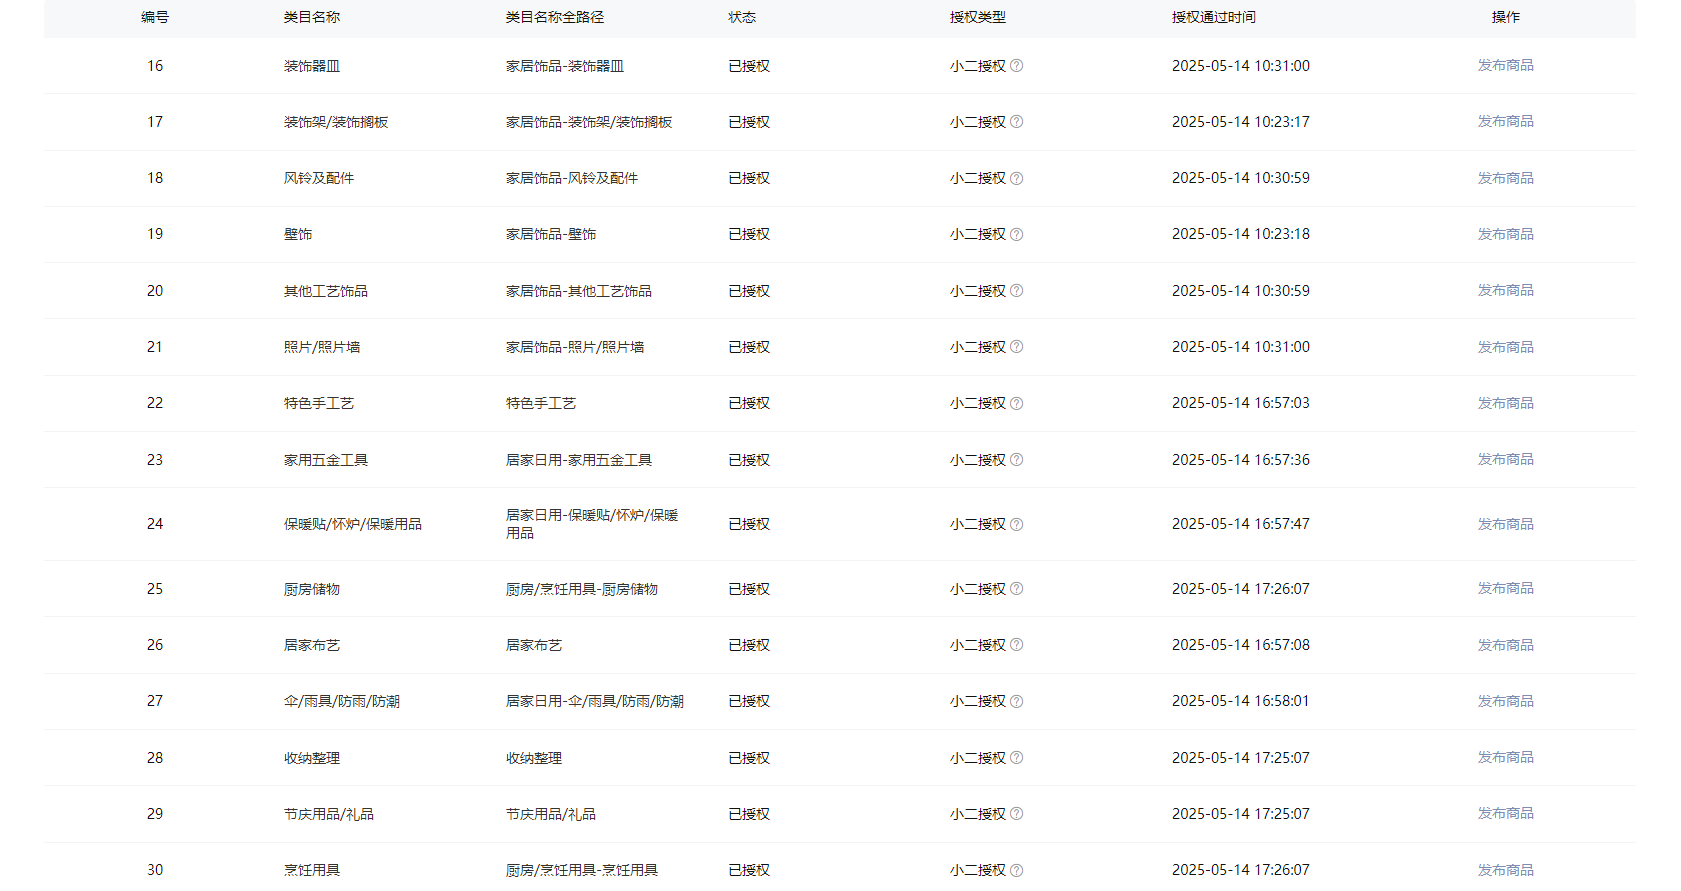The width and height of the screenshot is (1681, 891).
Task: Click 发布商品 in row 22
Action: tap(1505, 403)
